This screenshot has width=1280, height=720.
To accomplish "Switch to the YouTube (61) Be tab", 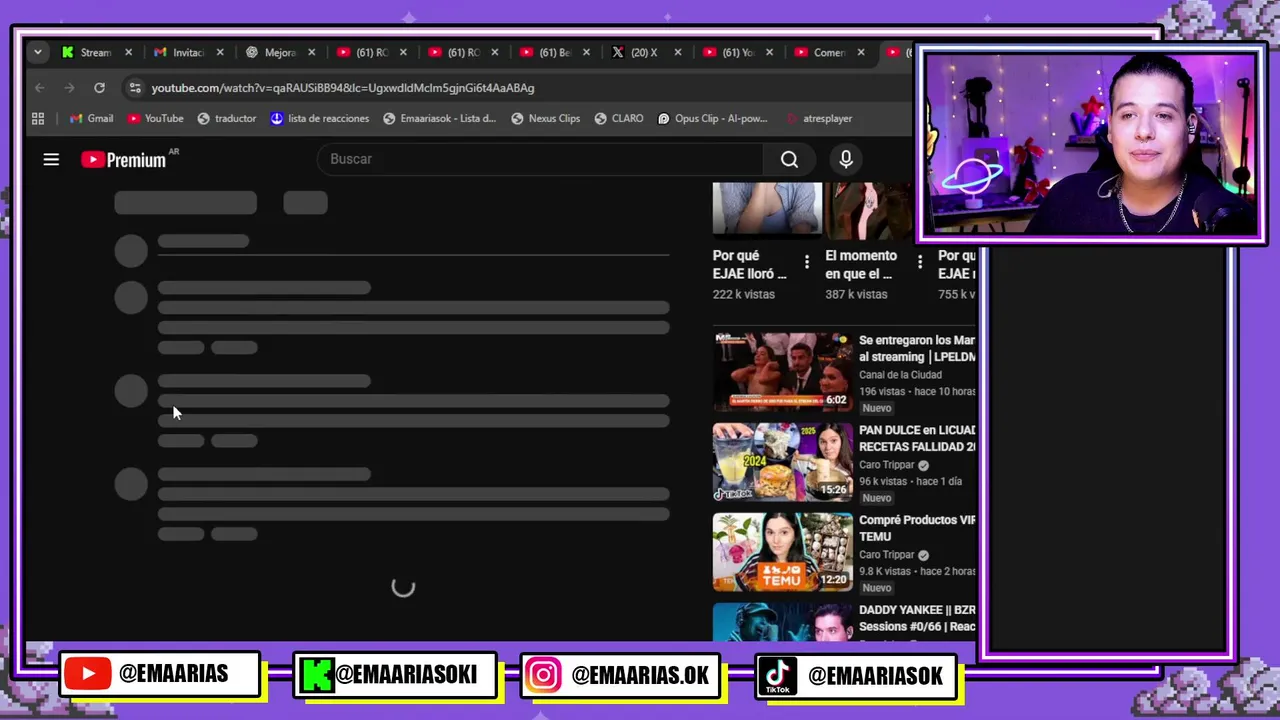I will click(x=546, y=52).
